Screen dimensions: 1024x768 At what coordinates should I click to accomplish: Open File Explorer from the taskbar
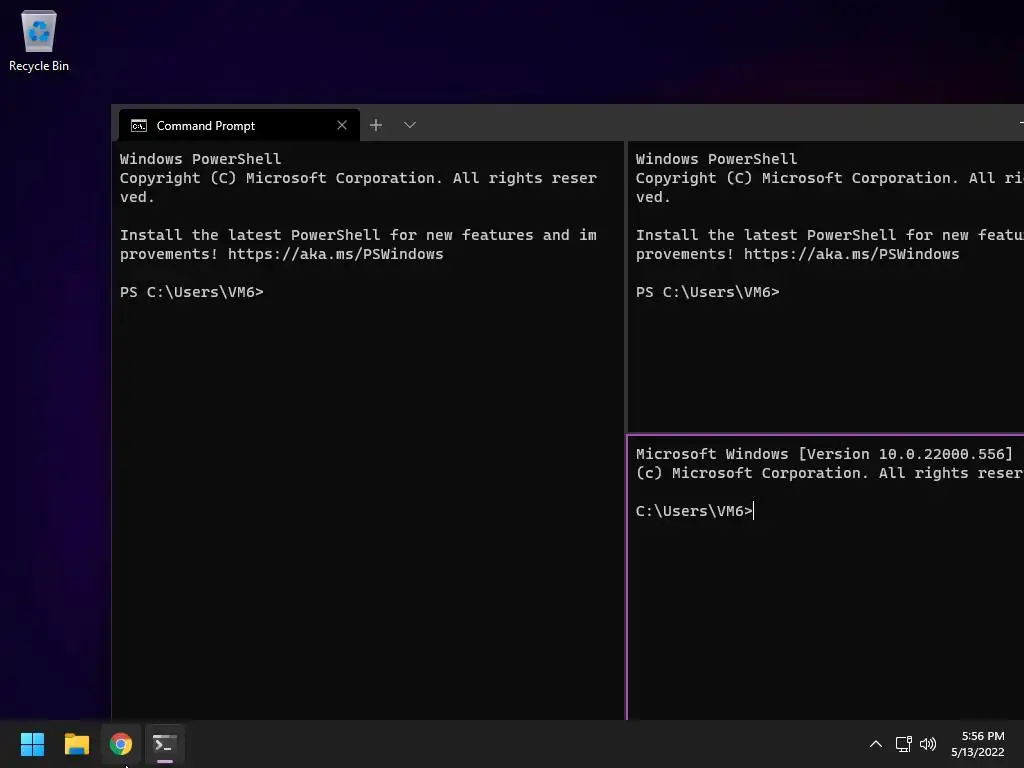(76, 744)
